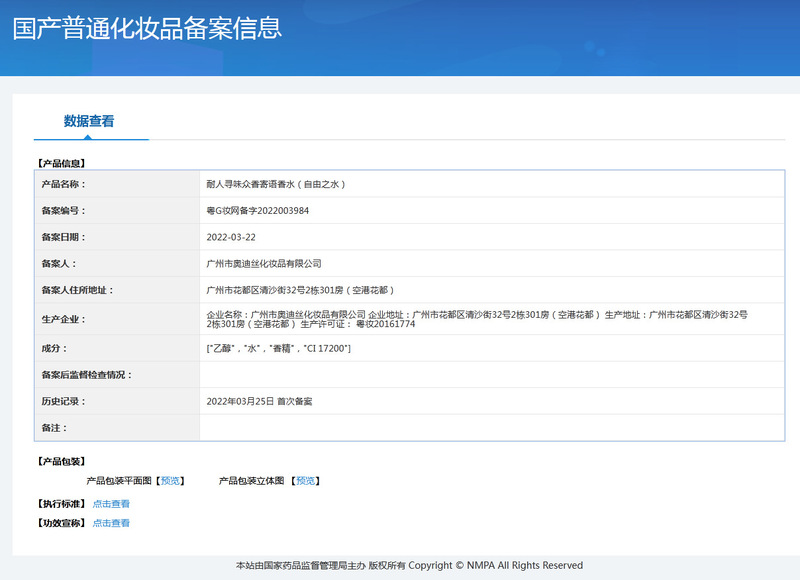Image resolution: width=800 pixels, height=580 pixels.
Task: Click the 备案人住所地址 address value
Action: tap(300, 290)
